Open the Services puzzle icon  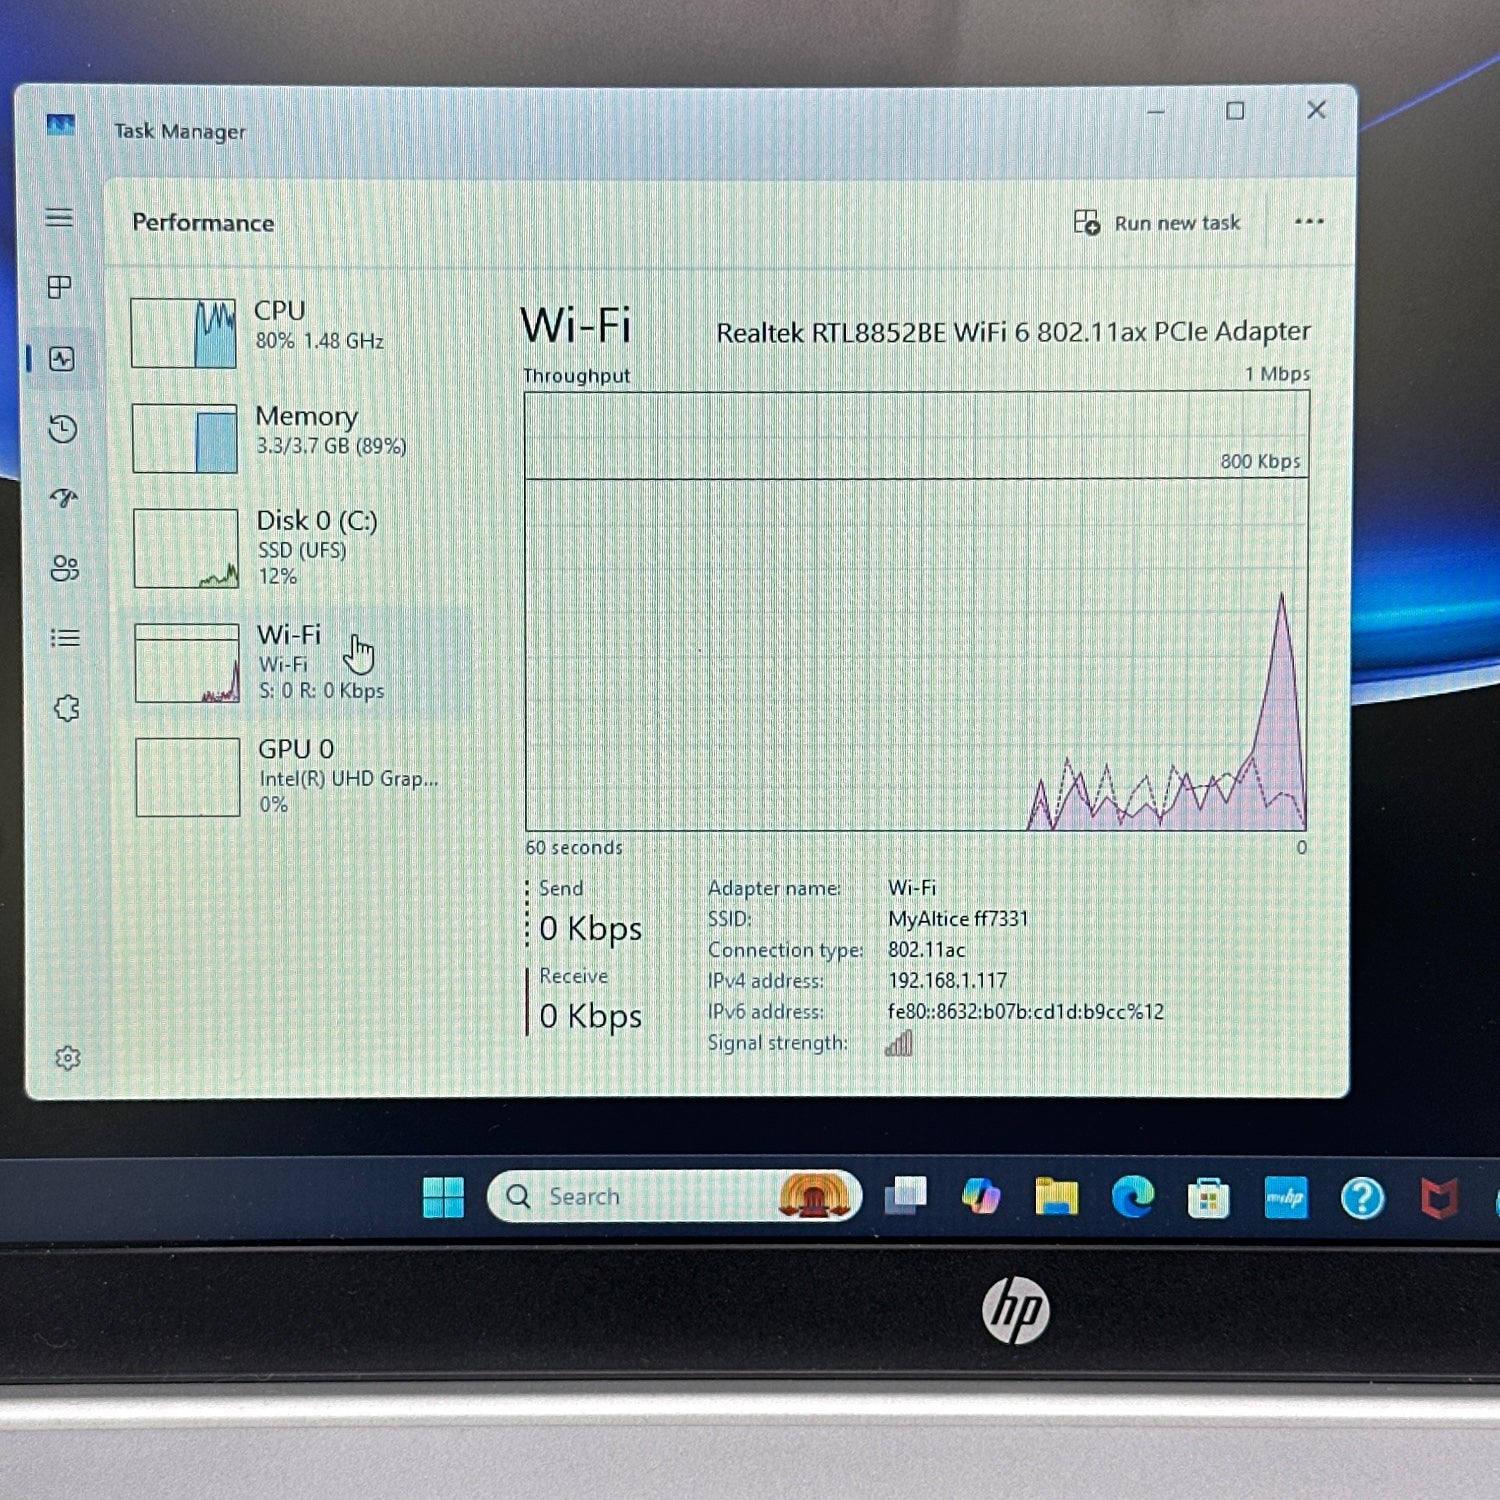(66, 708)
